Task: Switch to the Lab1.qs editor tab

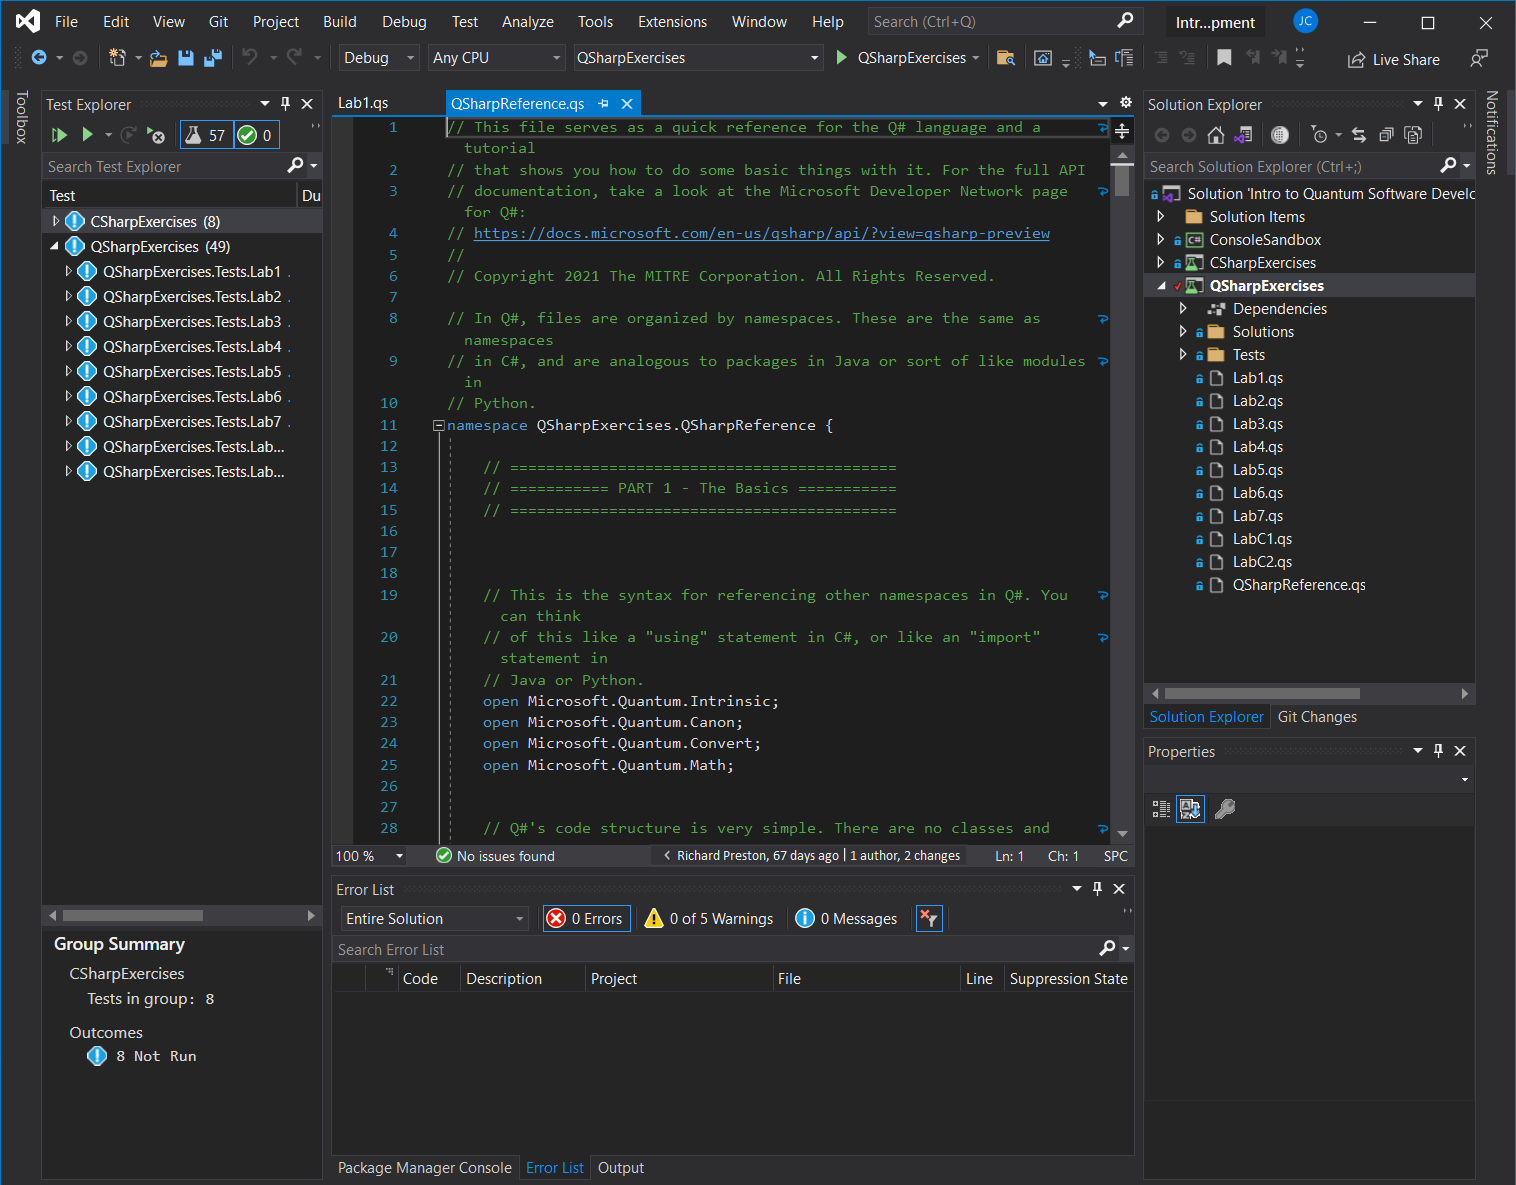Action: pos(363,103)
